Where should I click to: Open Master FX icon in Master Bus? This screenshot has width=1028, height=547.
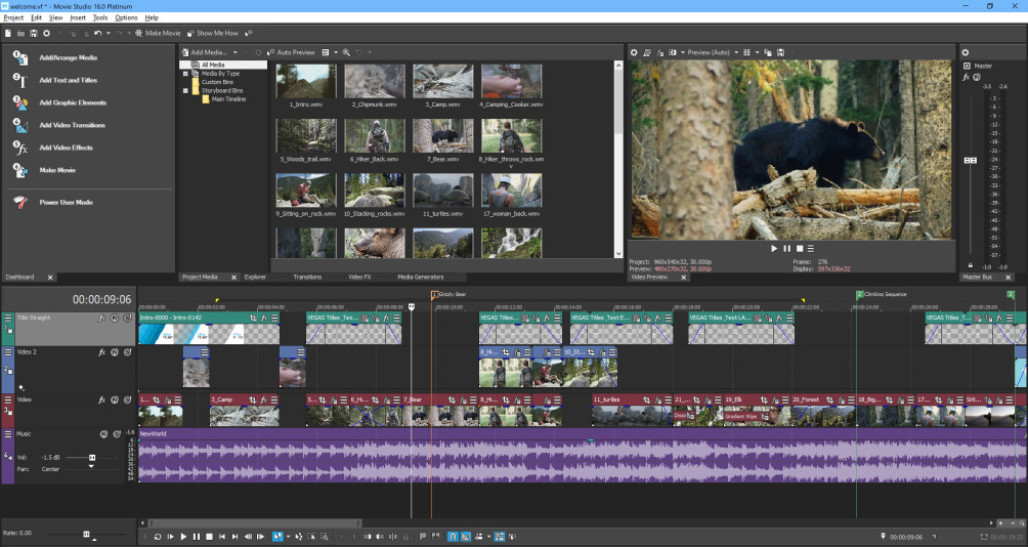[966, 77]
